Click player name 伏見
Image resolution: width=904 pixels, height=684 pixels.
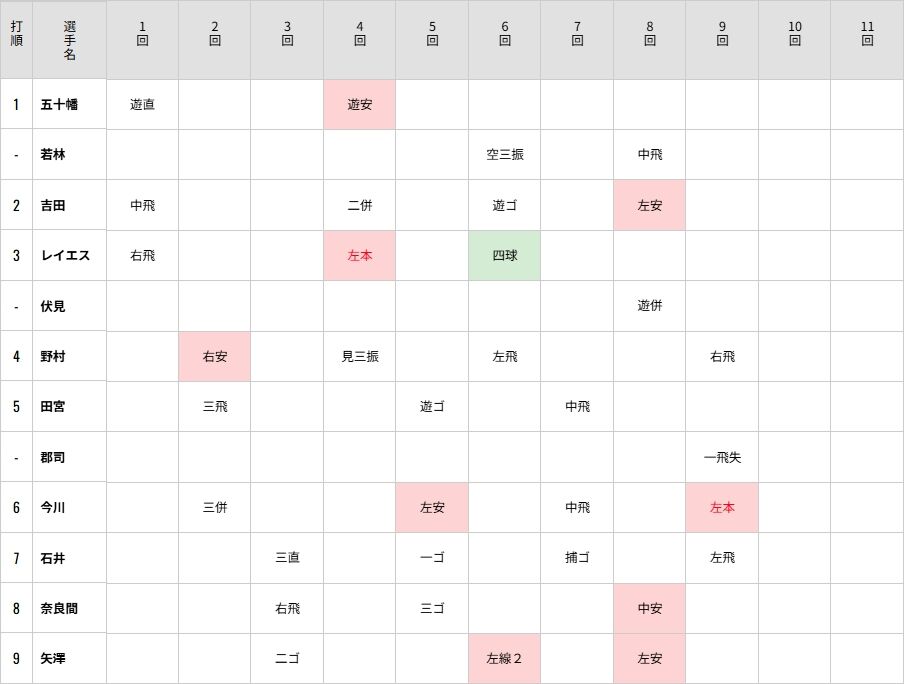52,306
